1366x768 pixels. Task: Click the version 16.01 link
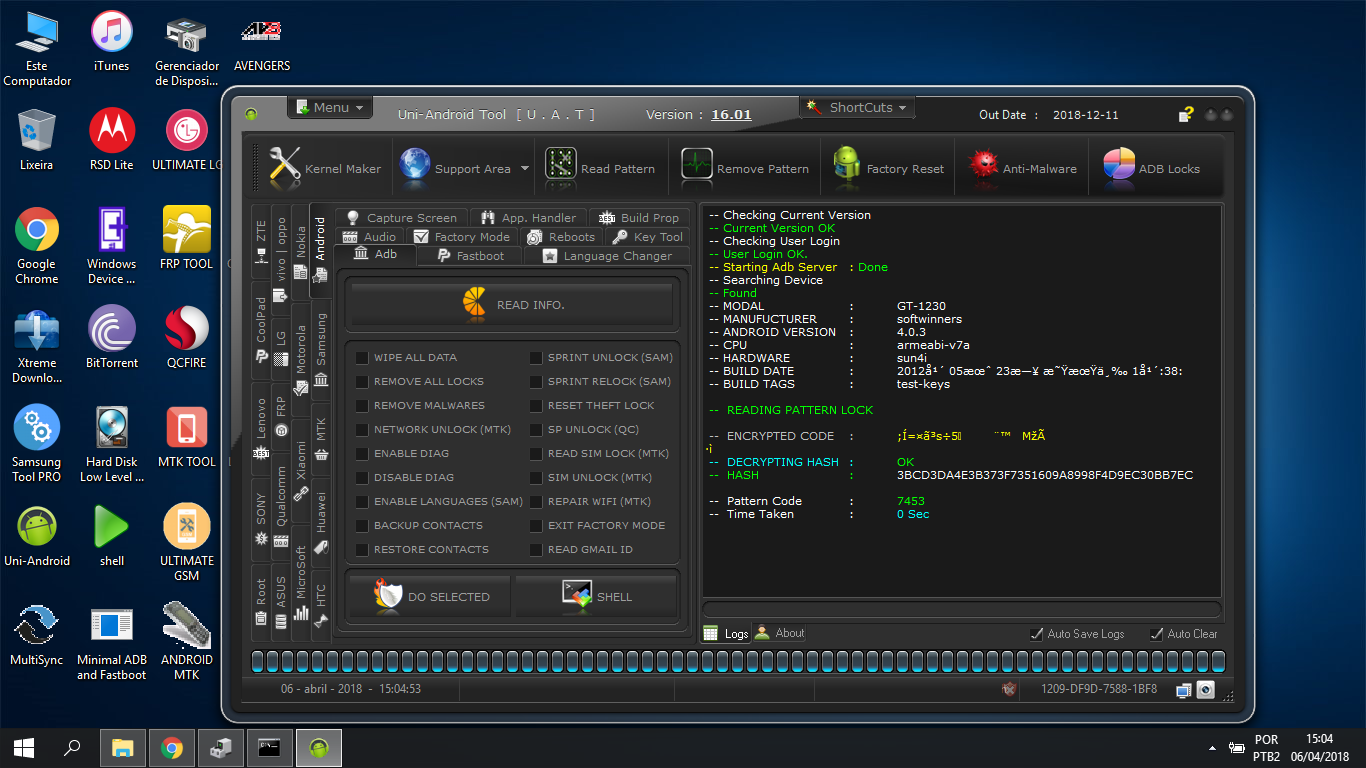[x=731, y=114]
